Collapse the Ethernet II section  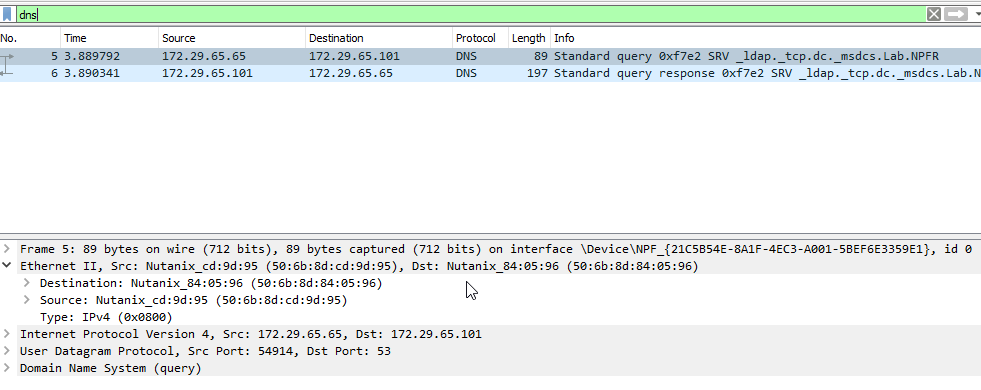[x=6, y=266]
